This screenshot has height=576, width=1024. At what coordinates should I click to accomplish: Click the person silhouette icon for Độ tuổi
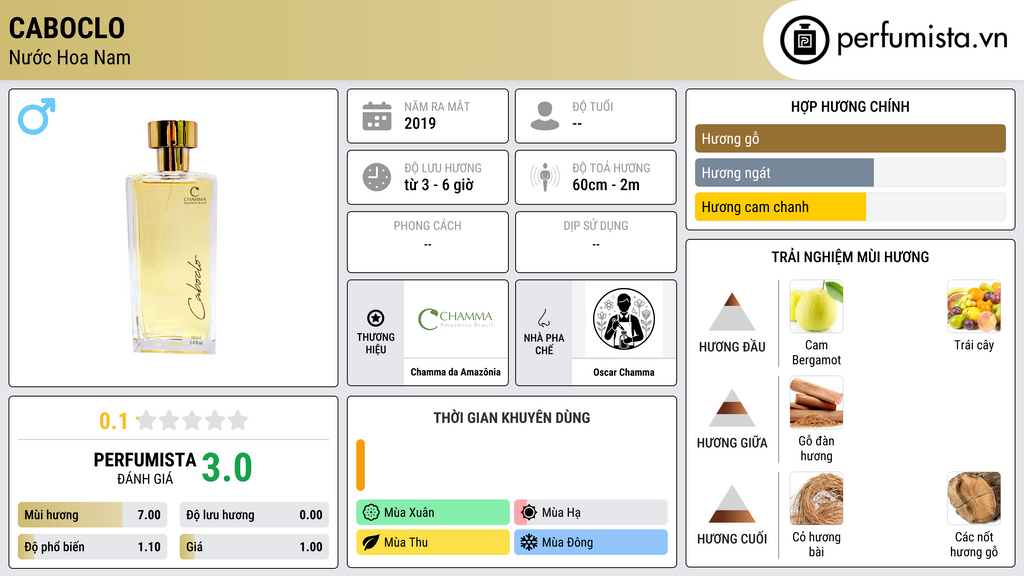click(545, 116)
